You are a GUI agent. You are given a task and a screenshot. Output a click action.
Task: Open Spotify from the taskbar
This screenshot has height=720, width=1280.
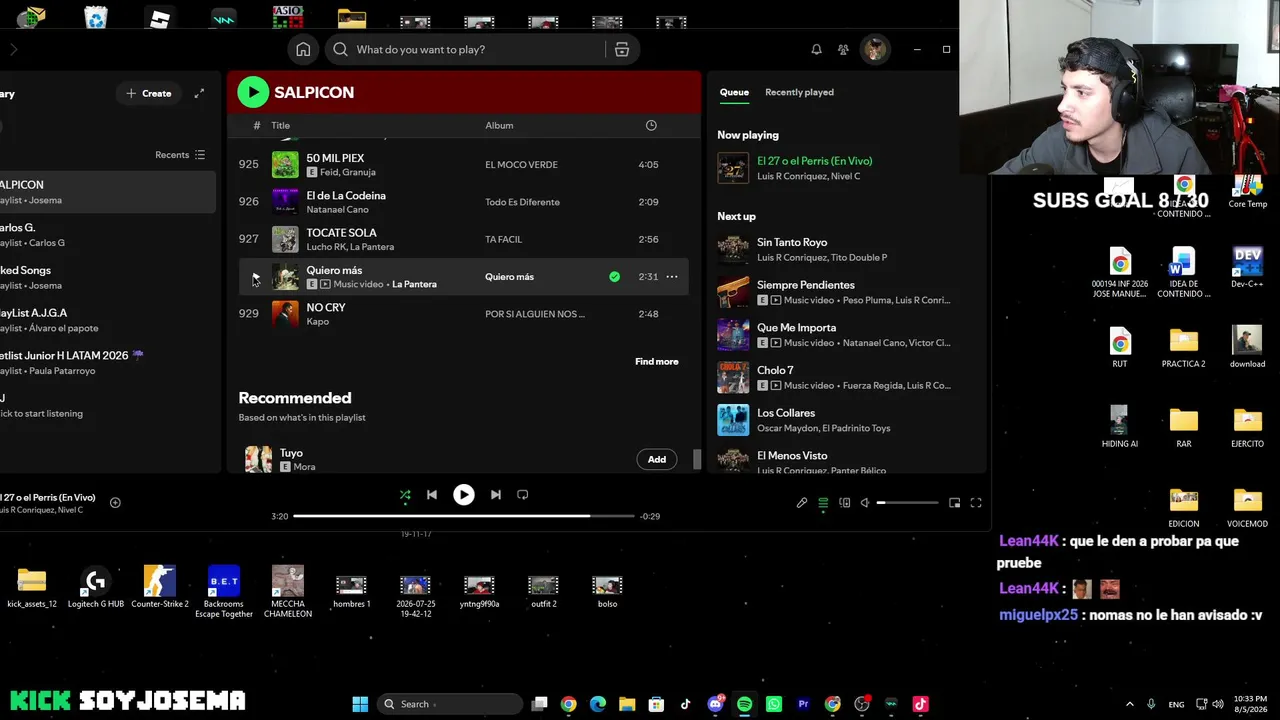pos(744,704)
